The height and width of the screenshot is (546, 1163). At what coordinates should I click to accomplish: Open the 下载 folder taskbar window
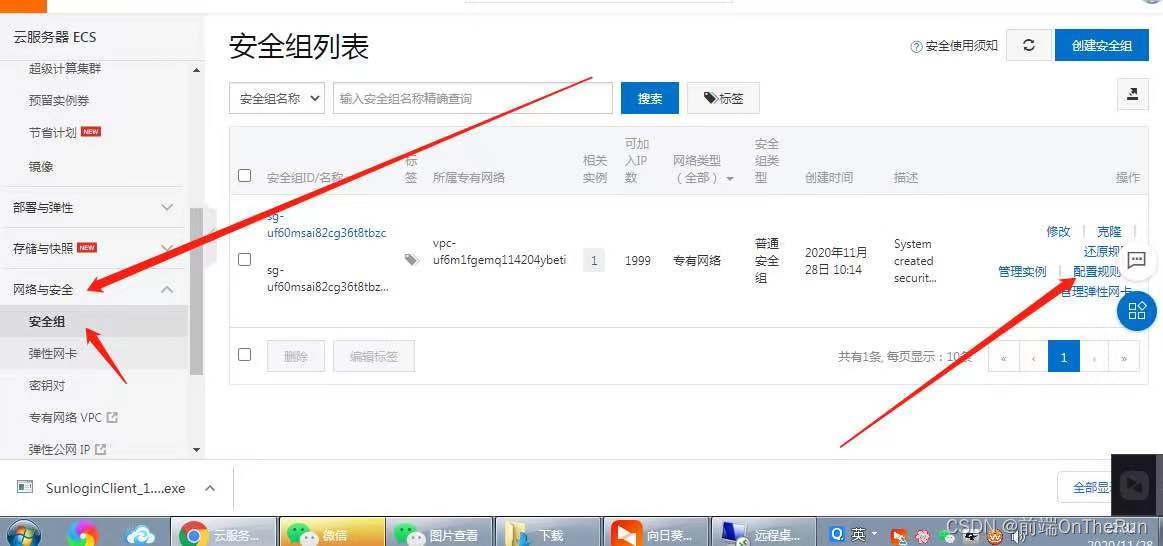click(547, 533)
